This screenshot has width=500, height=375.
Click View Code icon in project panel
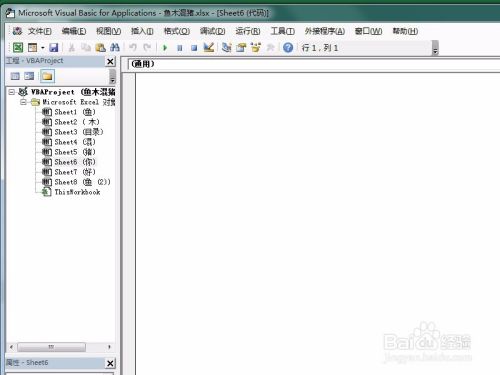15,76
